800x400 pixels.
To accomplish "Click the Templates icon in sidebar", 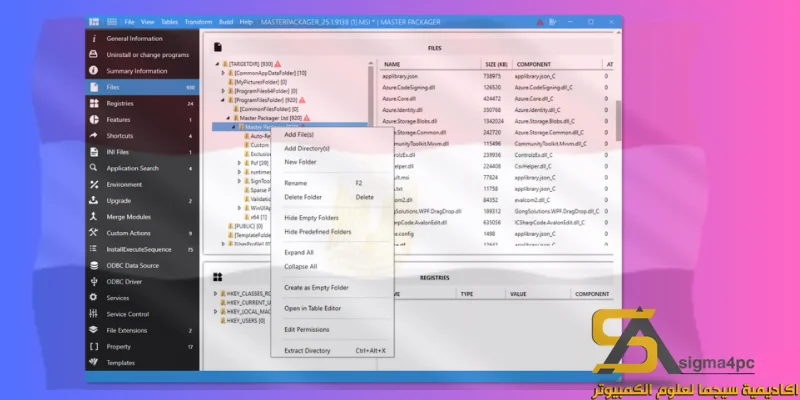I will point(93,363).
